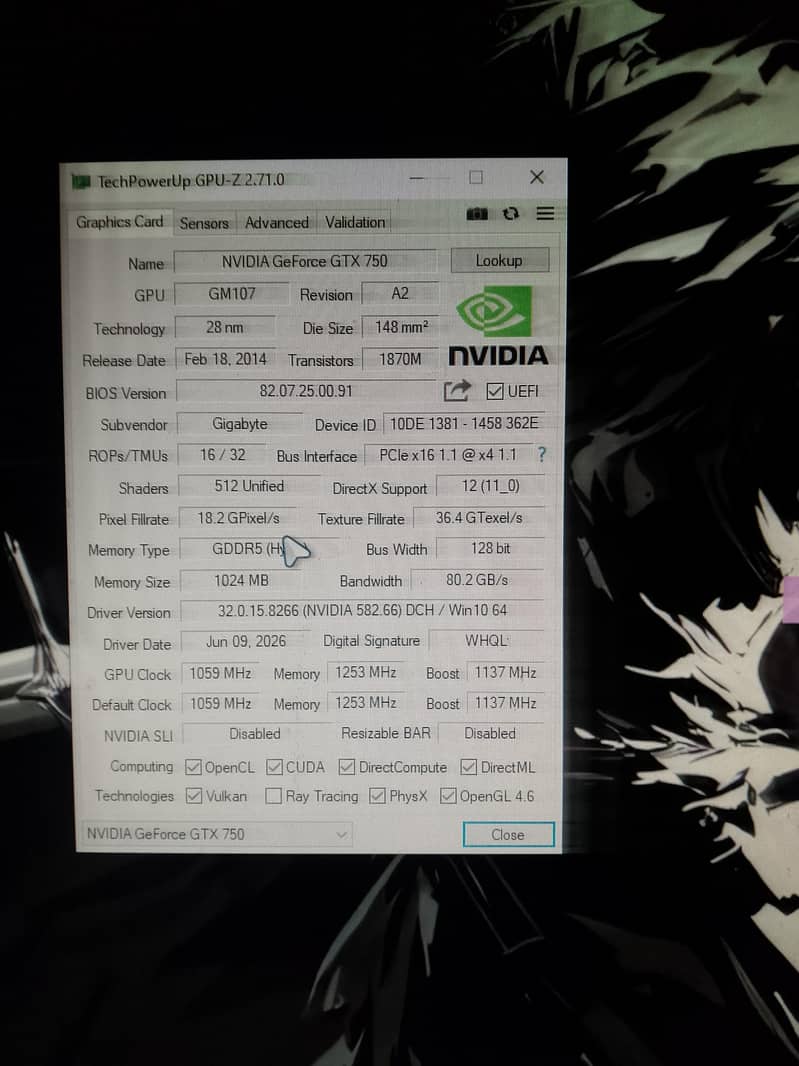This screenshot has height=1066, width=799.
Task: Click the ROPs/TMUs field showing 16 / 32
Action: coord(222,455)
